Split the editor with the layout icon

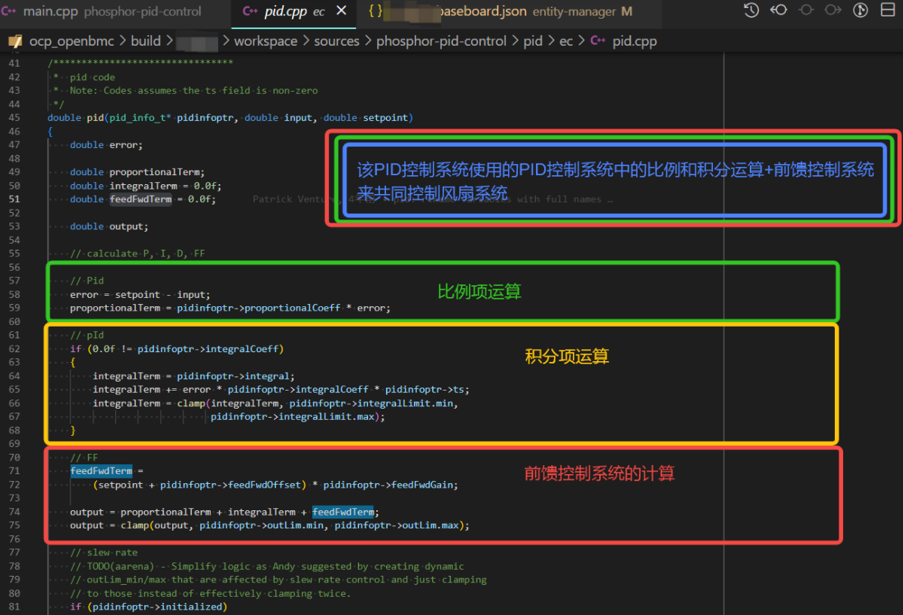click(888, 10)
